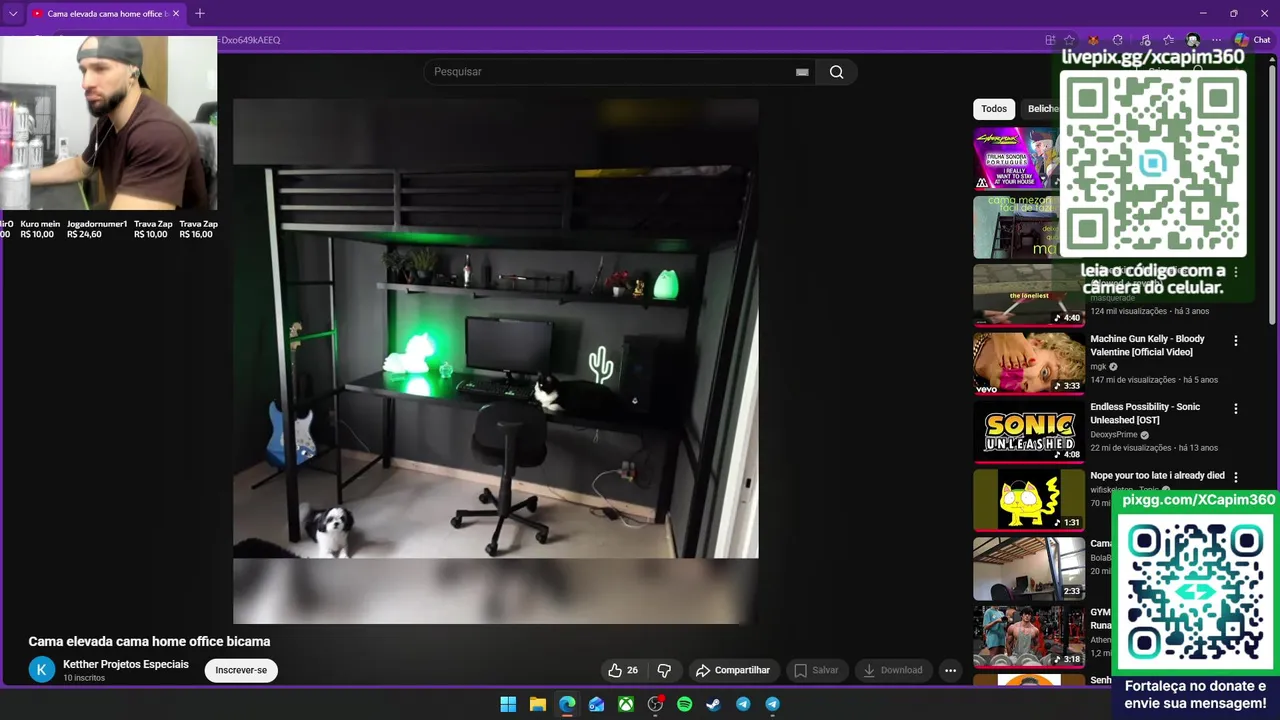
Task: Open the three-dot menu for Endless Possibility video
Action: point(1236,408)
